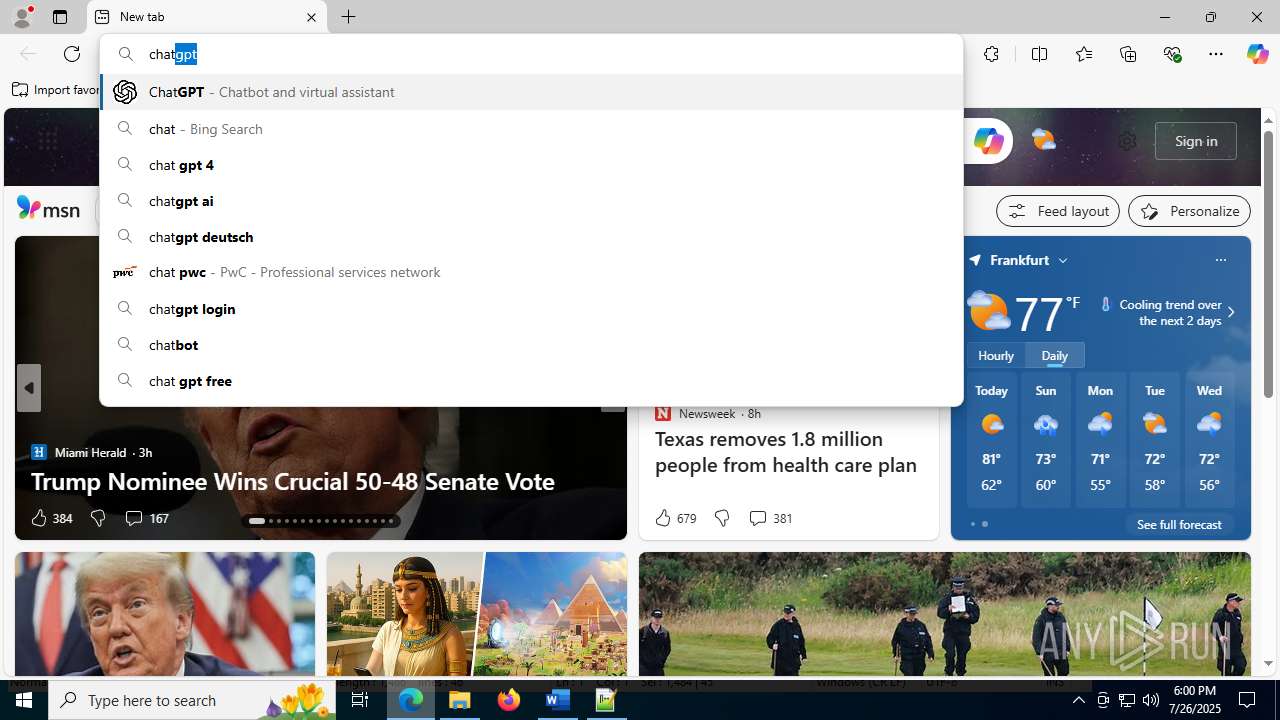Click the weather icon in page header
The image size is (1280, 720).
(1043, 141)
